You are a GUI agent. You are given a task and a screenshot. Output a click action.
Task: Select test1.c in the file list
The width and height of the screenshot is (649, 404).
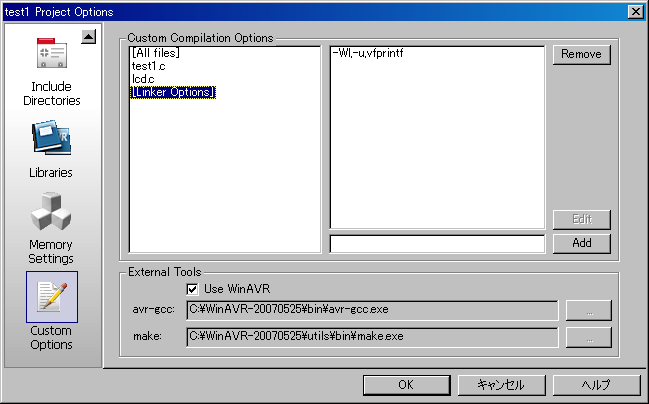tap(147, 66)
